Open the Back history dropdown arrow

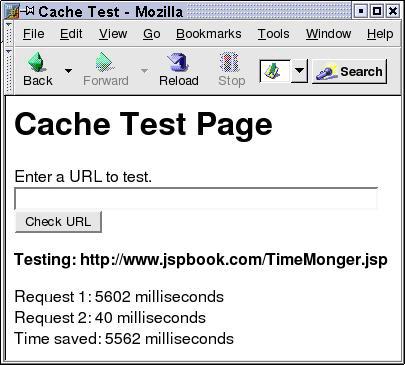[x=68, y=71]
